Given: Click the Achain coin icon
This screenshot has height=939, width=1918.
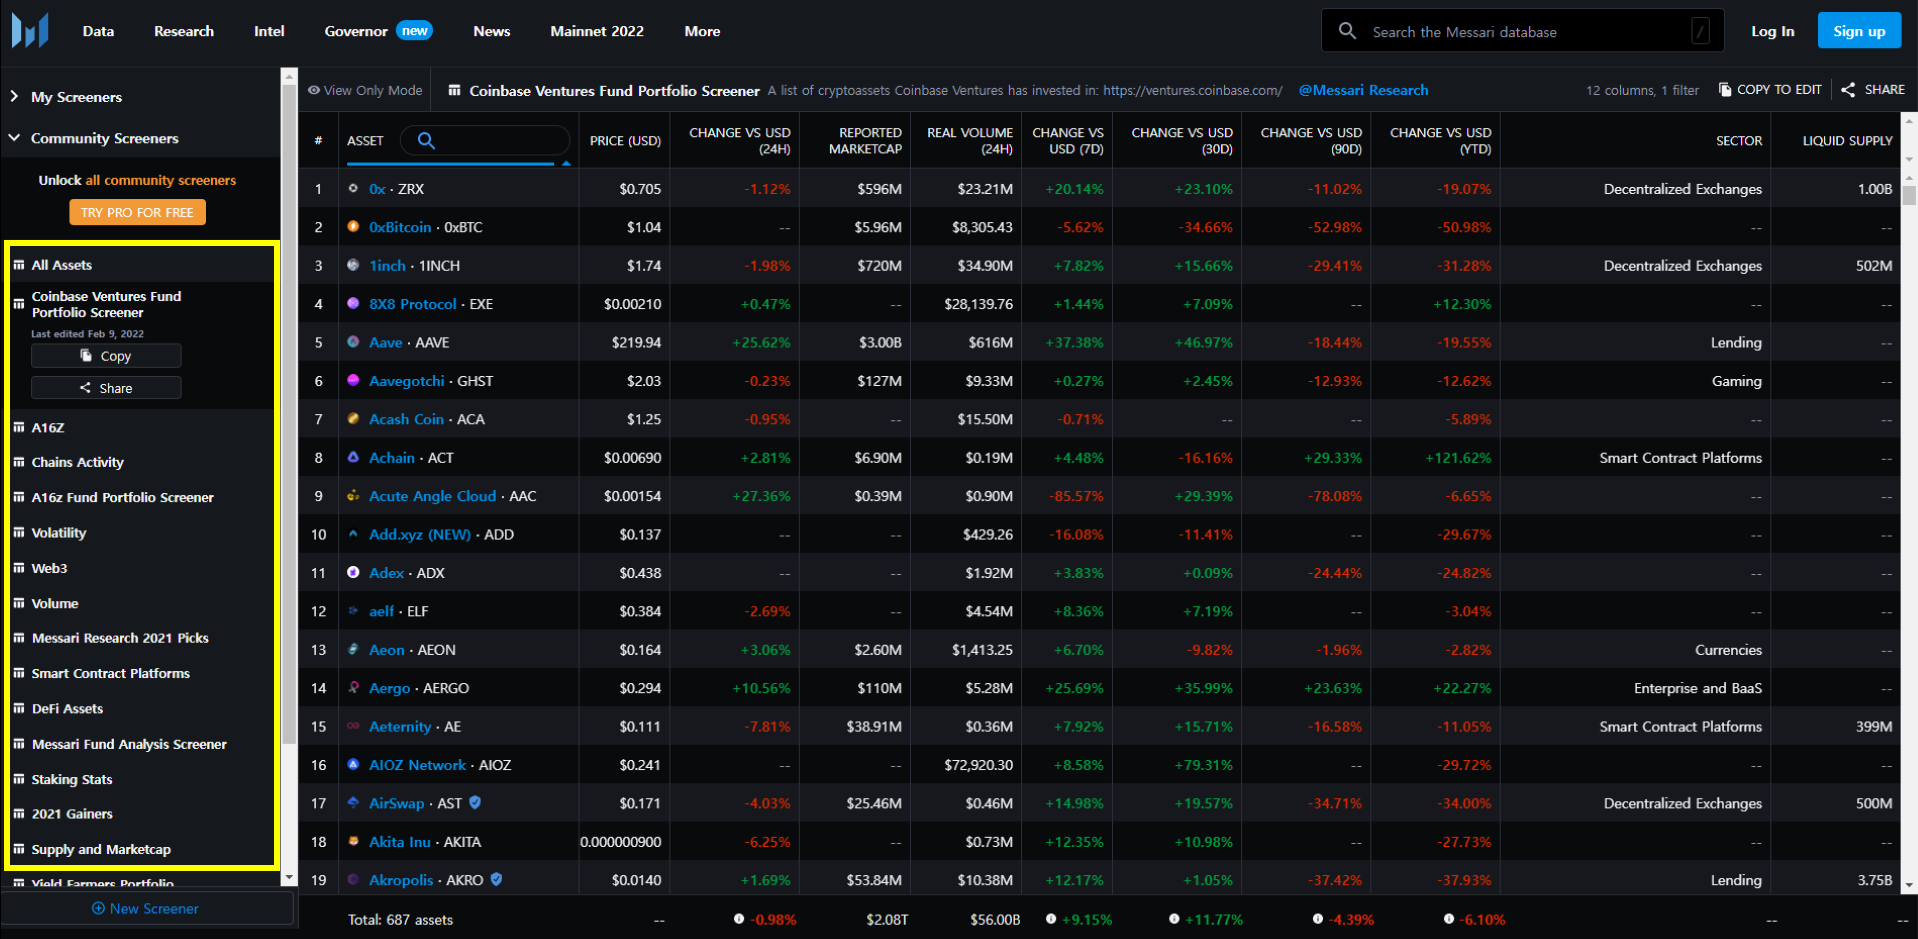Looking at the screenshot, I should tap(353, 457).
